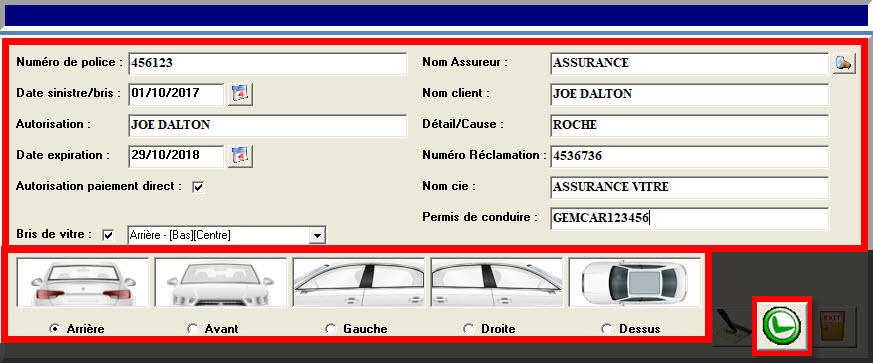Click the Permis de conduire input field
Screen dimensions: 873x363
pyautogui.click(x=689, y=219)
